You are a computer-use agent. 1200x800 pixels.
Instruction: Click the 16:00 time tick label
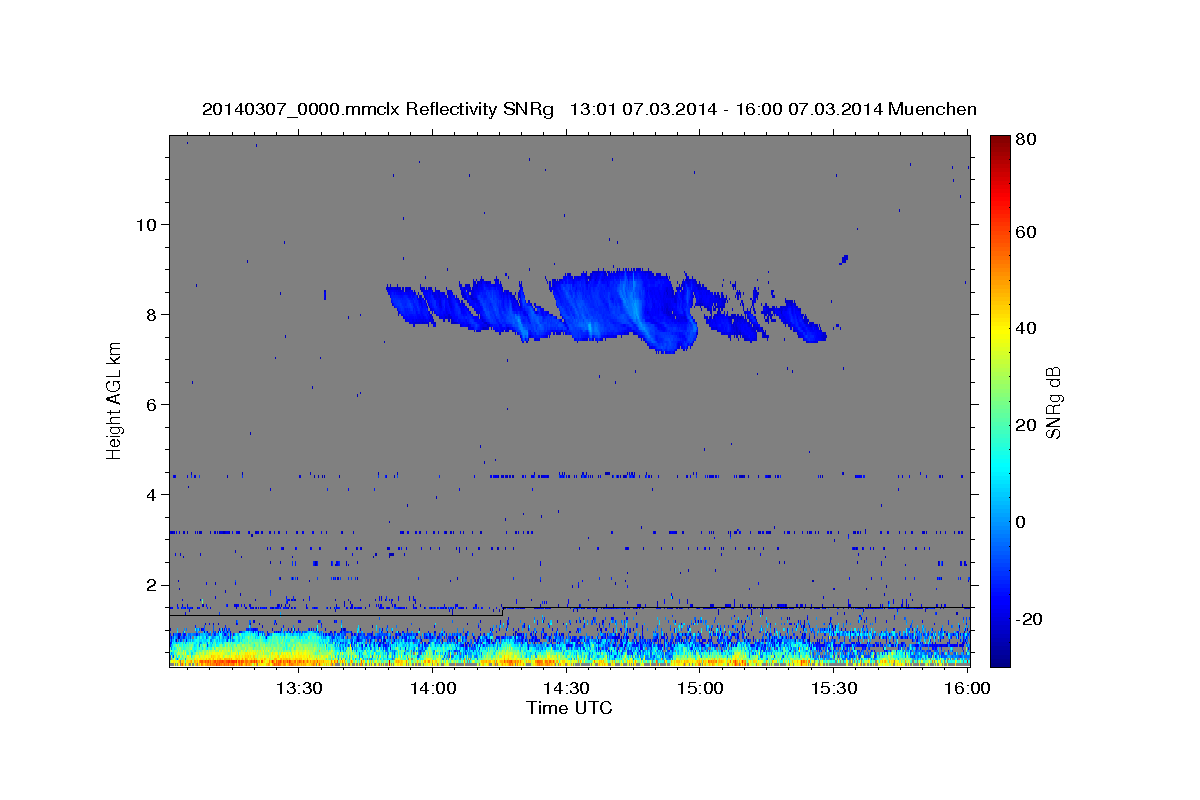pyautogui.click(x=968, y=688)
